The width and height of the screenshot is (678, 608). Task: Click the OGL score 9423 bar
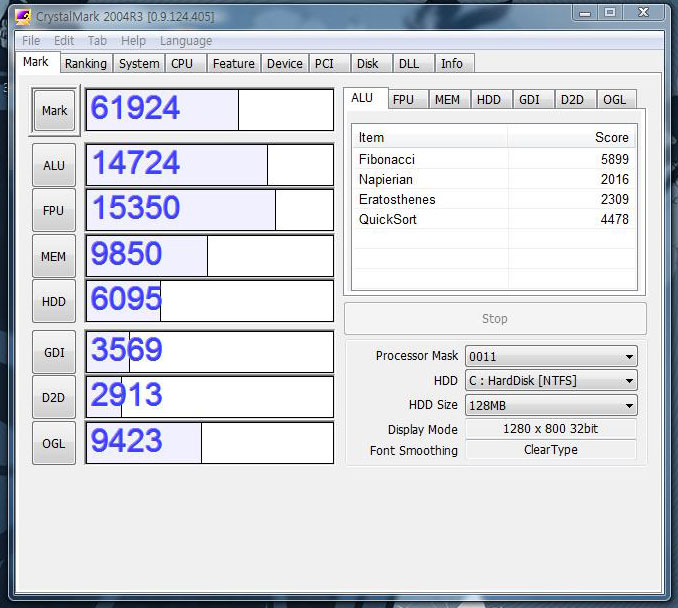click(210, 443)
